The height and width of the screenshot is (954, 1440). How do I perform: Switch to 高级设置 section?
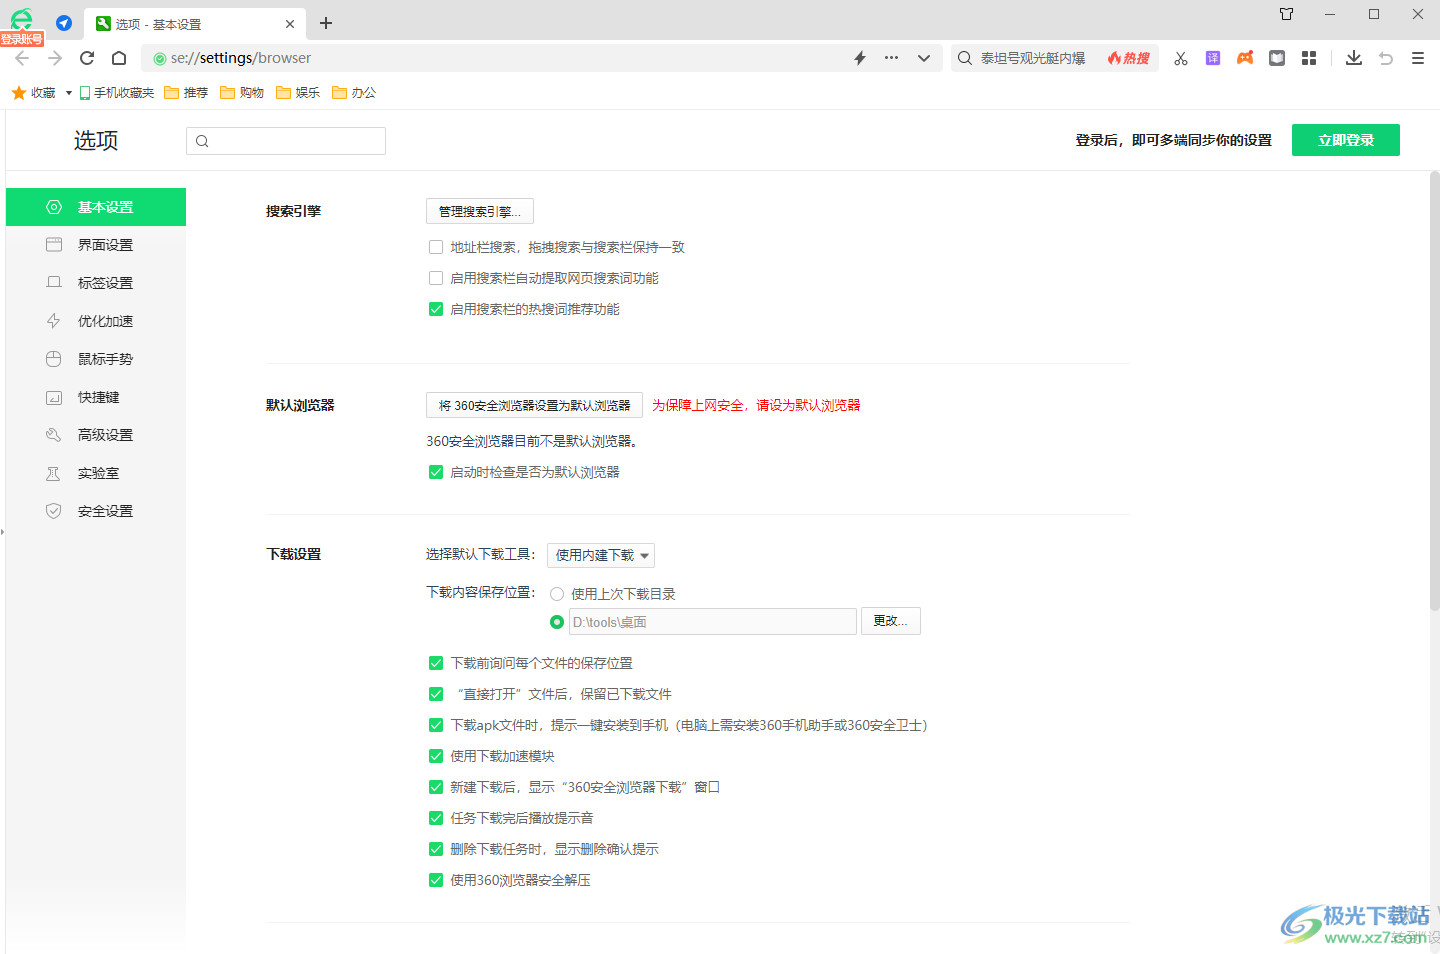pos(96,435)
